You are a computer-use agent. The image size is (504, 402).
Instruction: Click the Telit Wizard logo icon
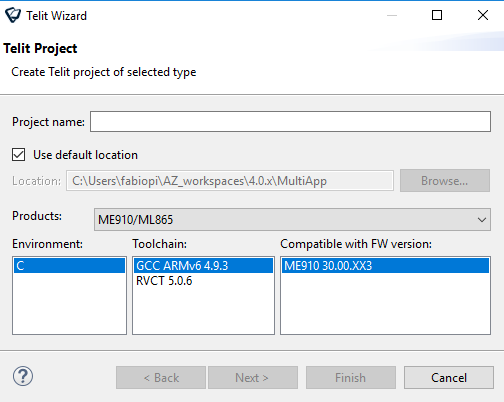point(13,15)
